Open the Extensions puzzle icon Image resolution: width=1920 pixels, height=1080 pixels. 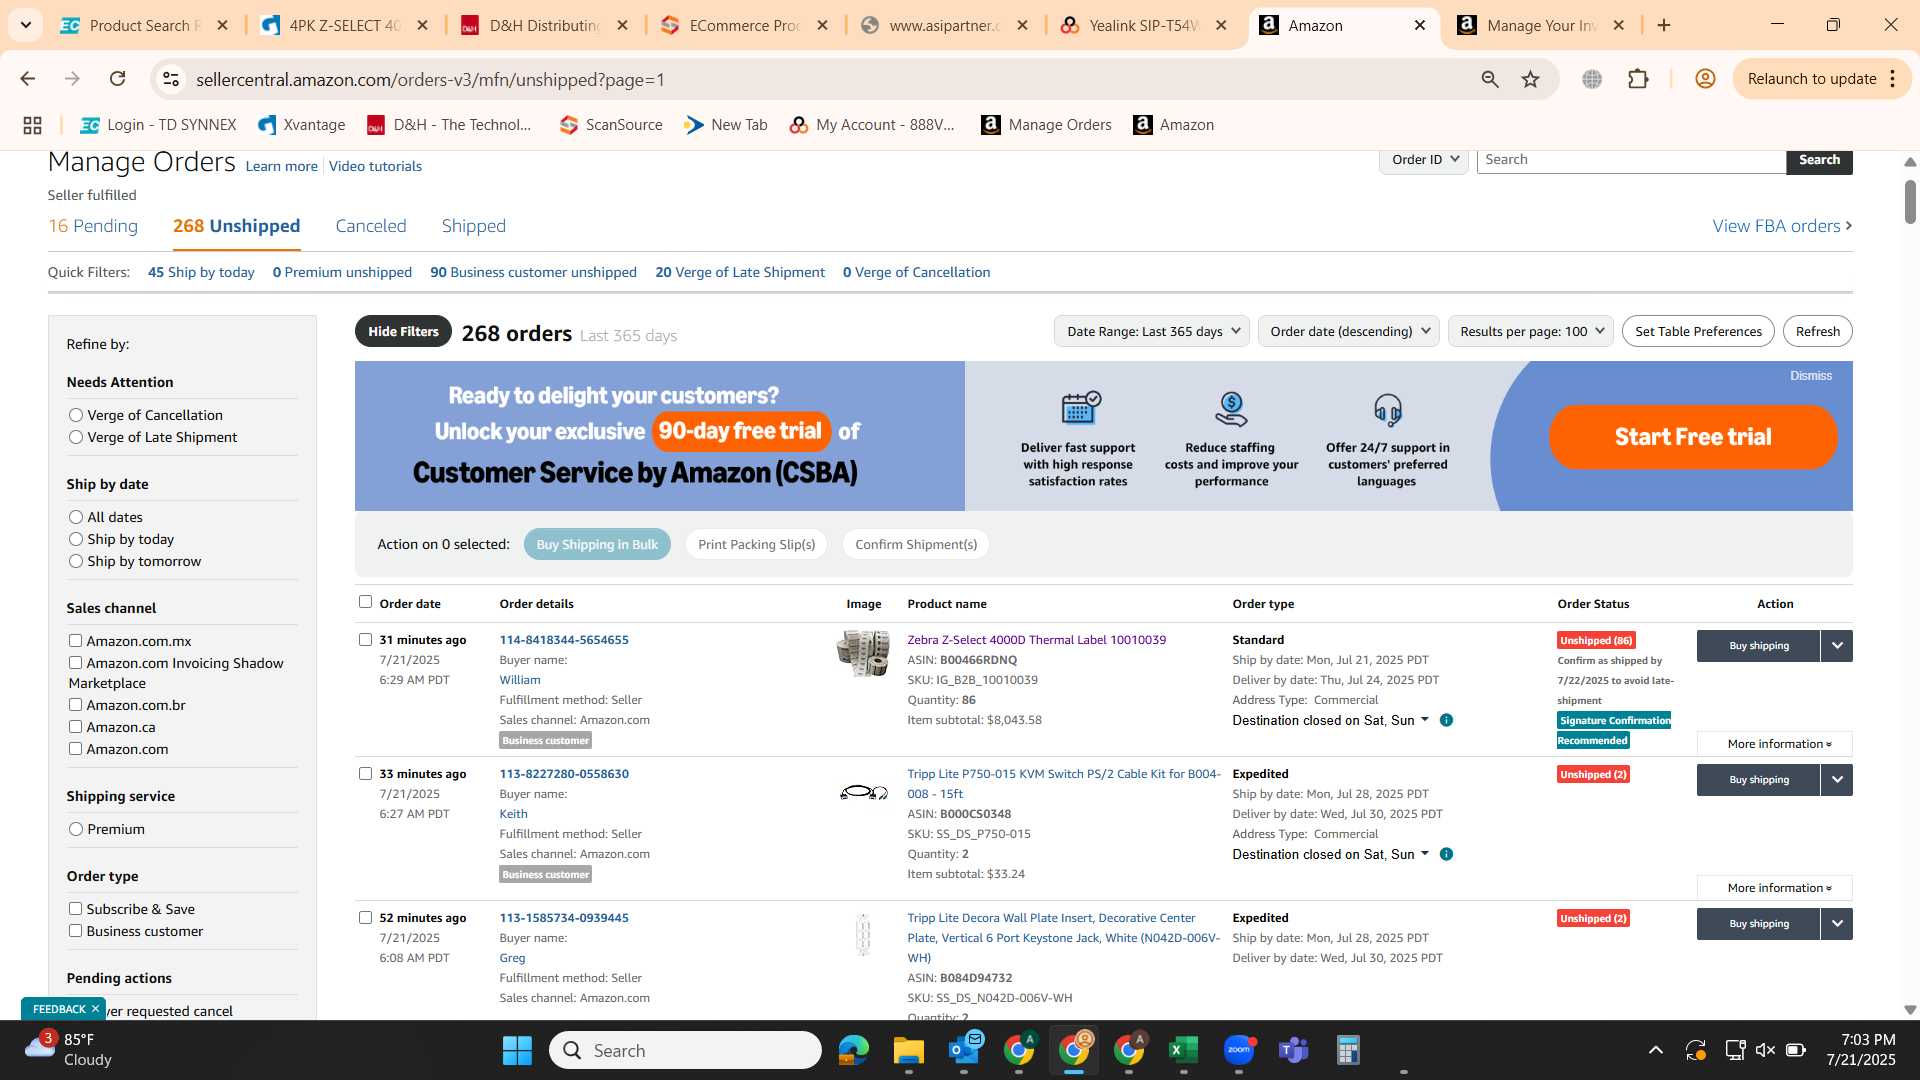pos(1638,79)
